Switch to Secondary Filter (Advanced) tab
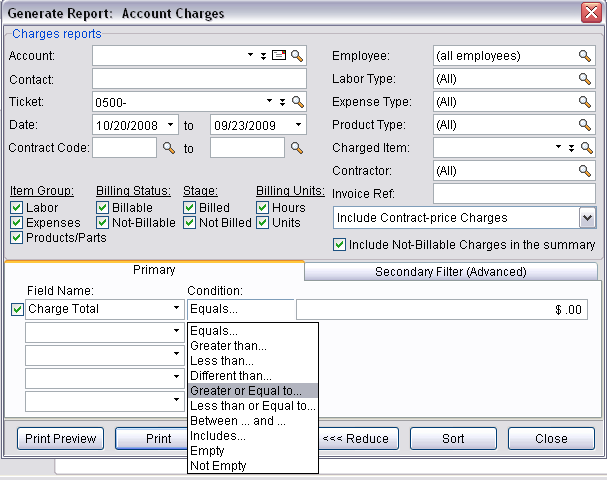This screenshot has height=480, width=607. (x=449, y=271)
